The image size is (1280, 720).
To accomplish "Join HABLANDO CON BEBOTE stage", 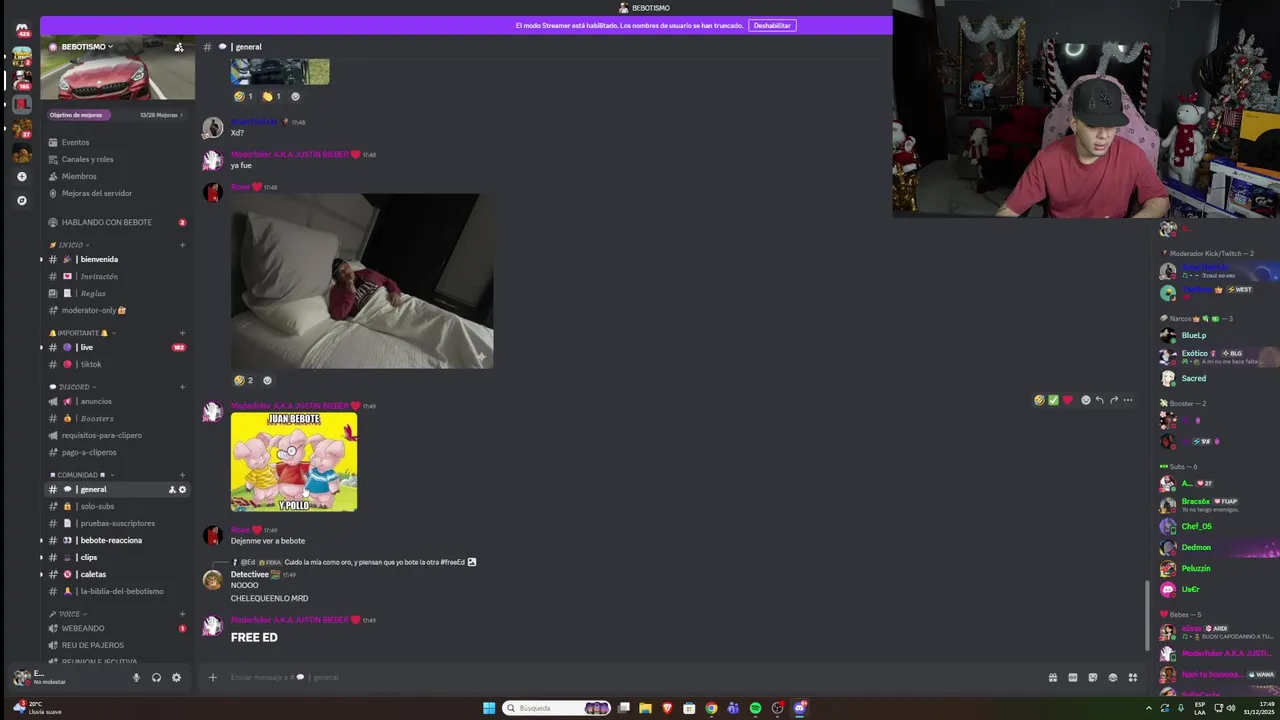I will [x=117, y=223].
